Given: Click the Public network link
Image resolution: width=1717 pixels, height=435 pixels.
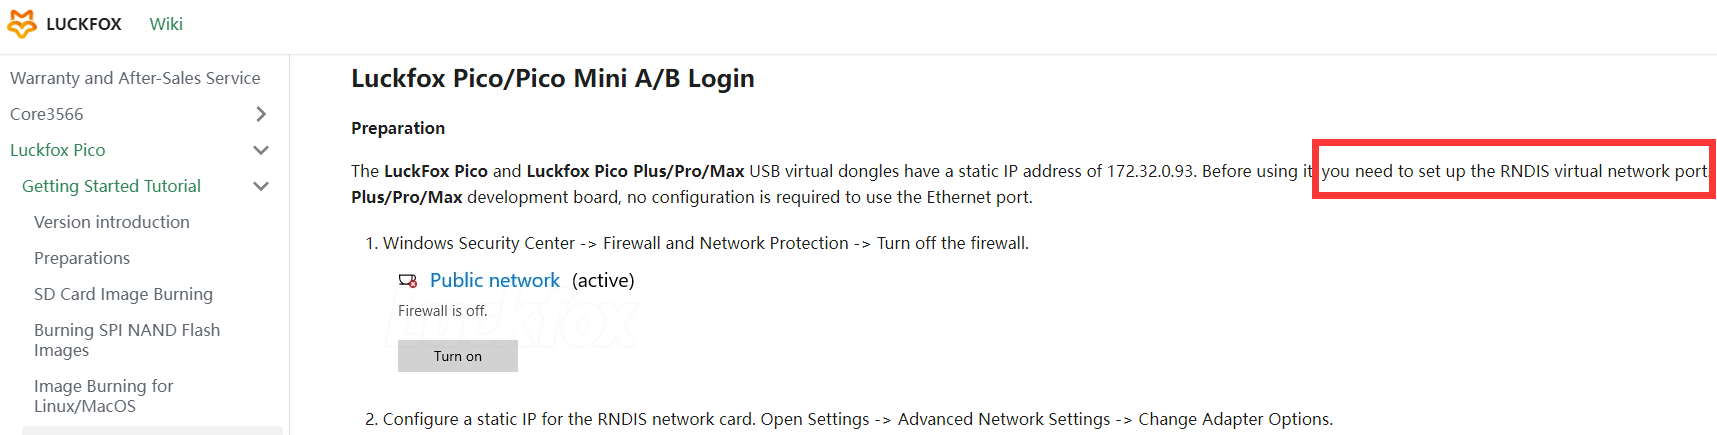Looking at the screenshot, I should [495, 281].
